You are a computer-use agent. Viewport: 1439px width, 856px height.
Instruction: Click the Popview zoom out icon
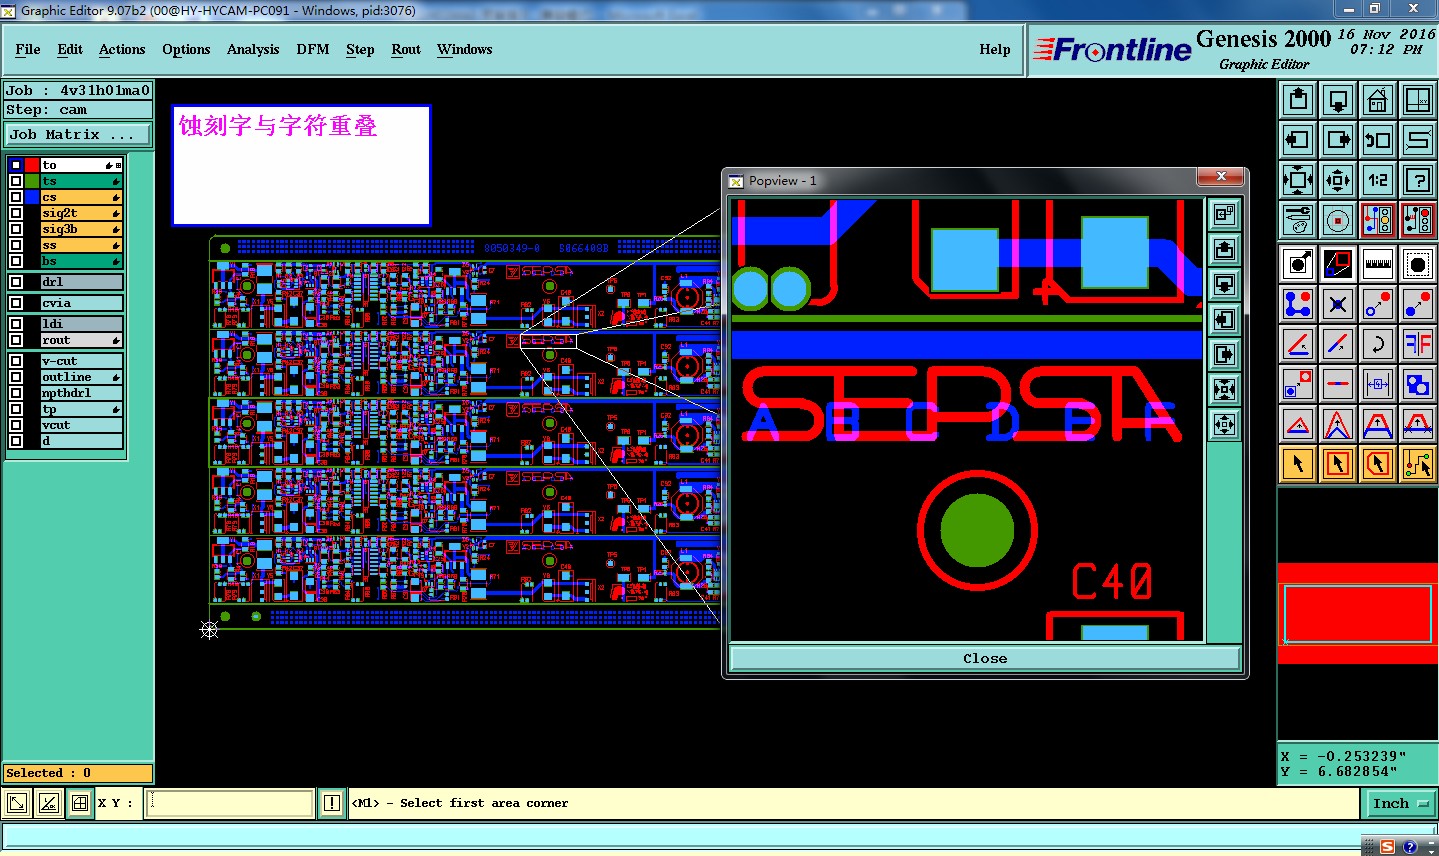coord(1225,424)
